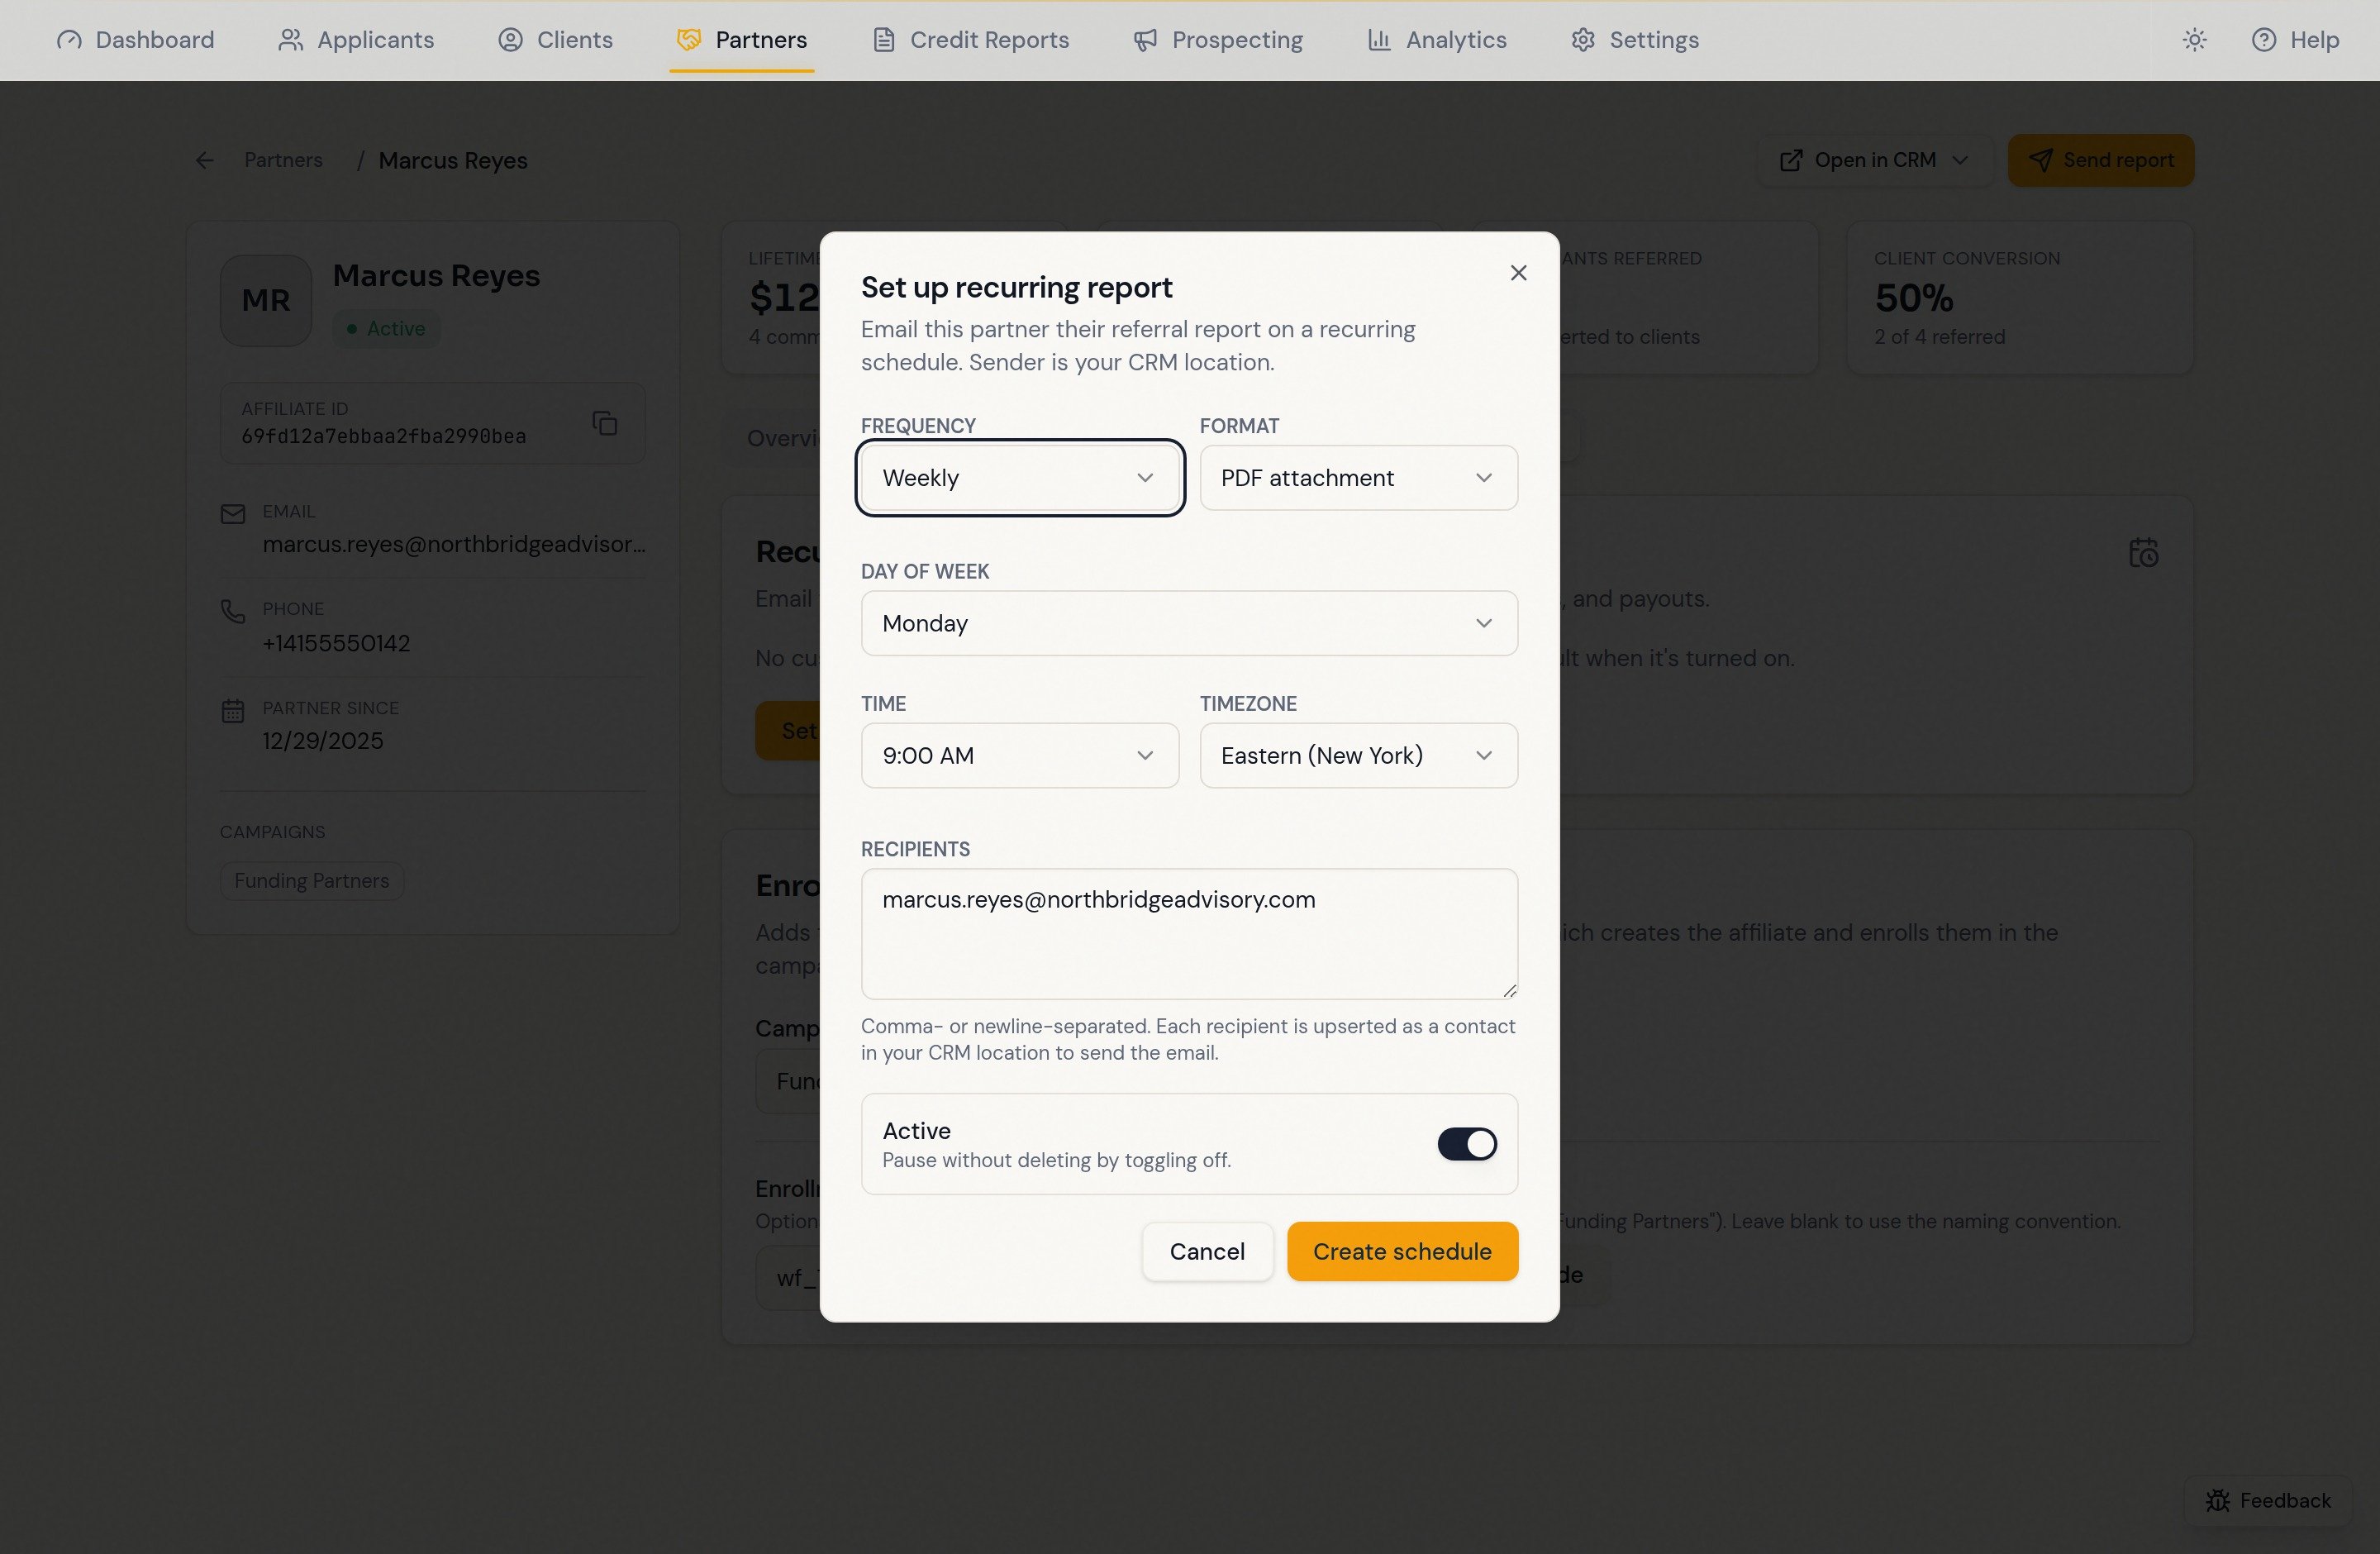Click the Credit Reports document icon

[x=883, y=40]
